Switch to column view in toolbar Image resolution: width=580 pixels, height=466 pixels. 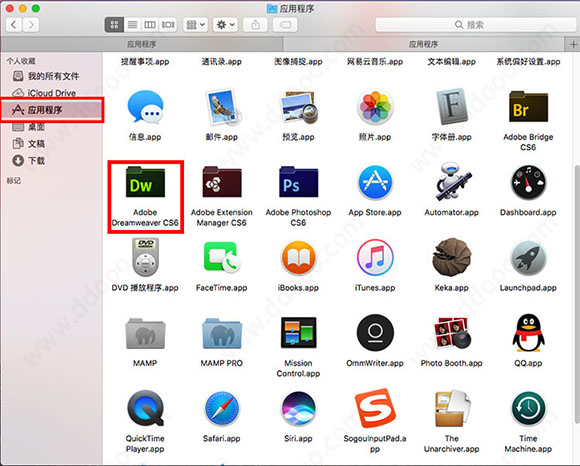click(150, 25)
